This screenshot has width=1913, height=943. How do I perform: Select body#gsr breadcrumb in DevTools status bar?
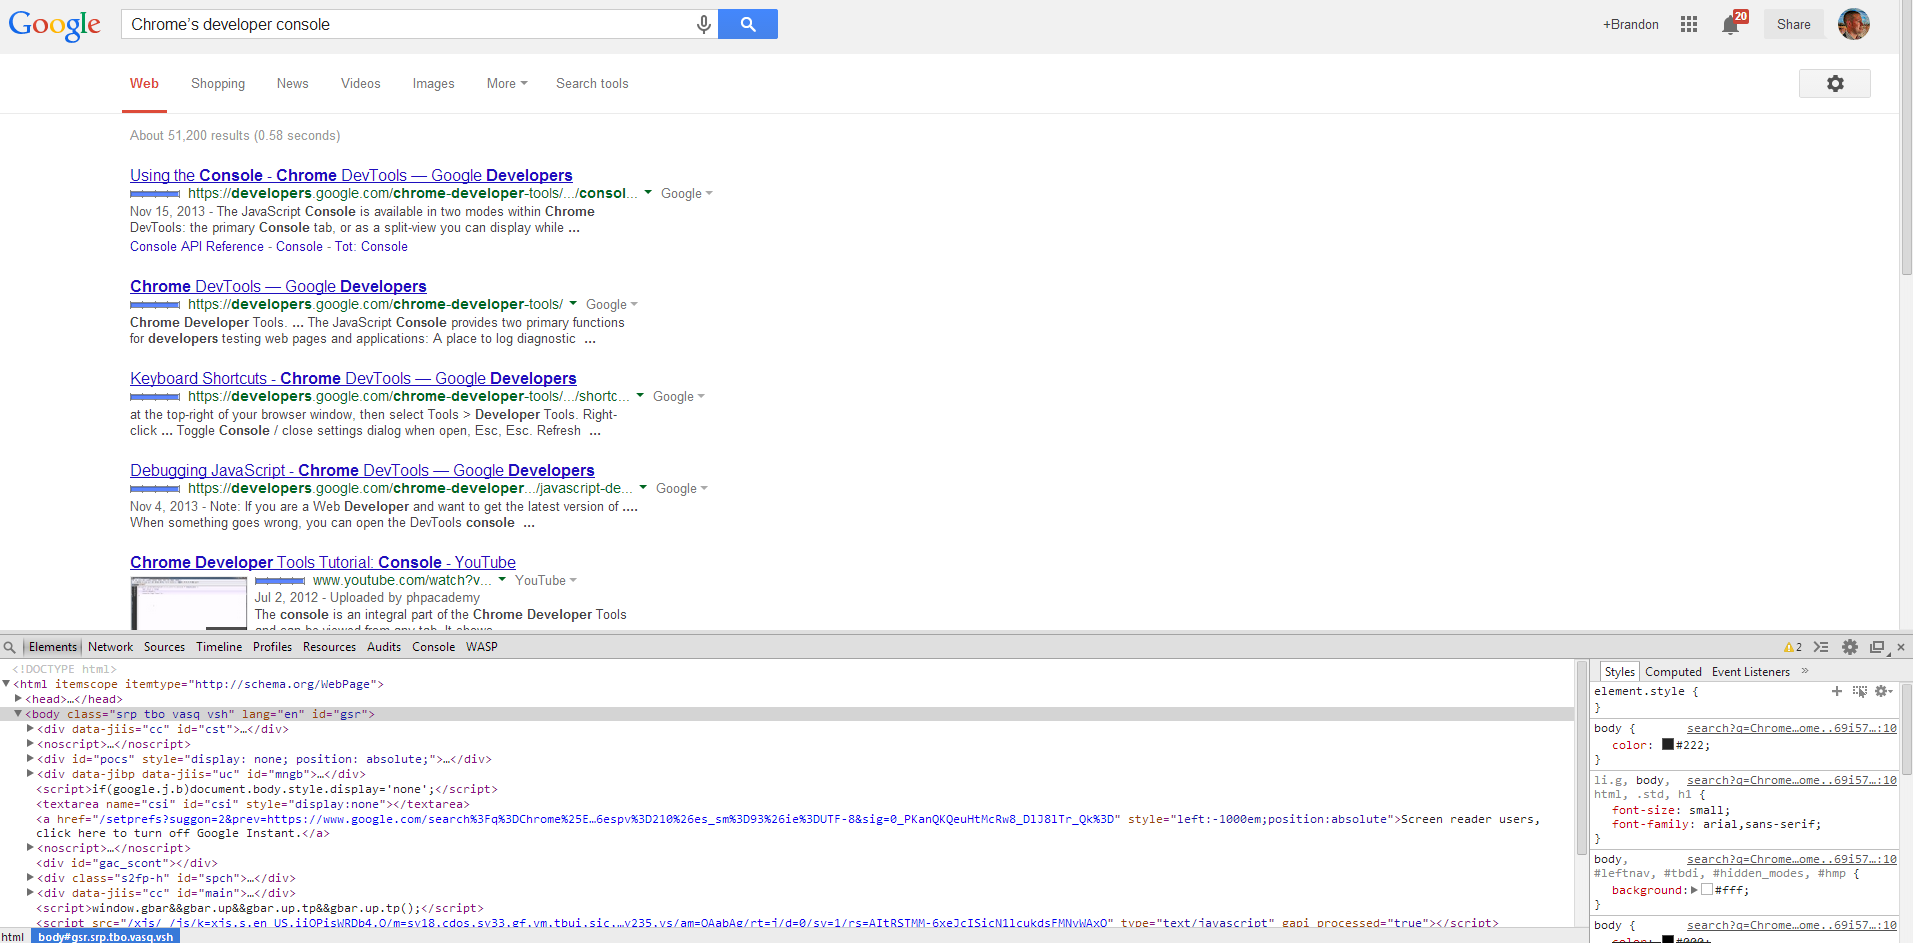click(x=105, y=936)
